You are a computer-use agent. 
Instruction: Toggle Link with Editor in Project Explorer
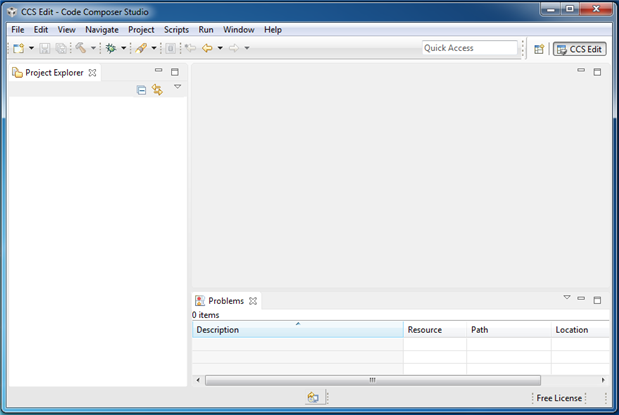[x=157, y=90]
